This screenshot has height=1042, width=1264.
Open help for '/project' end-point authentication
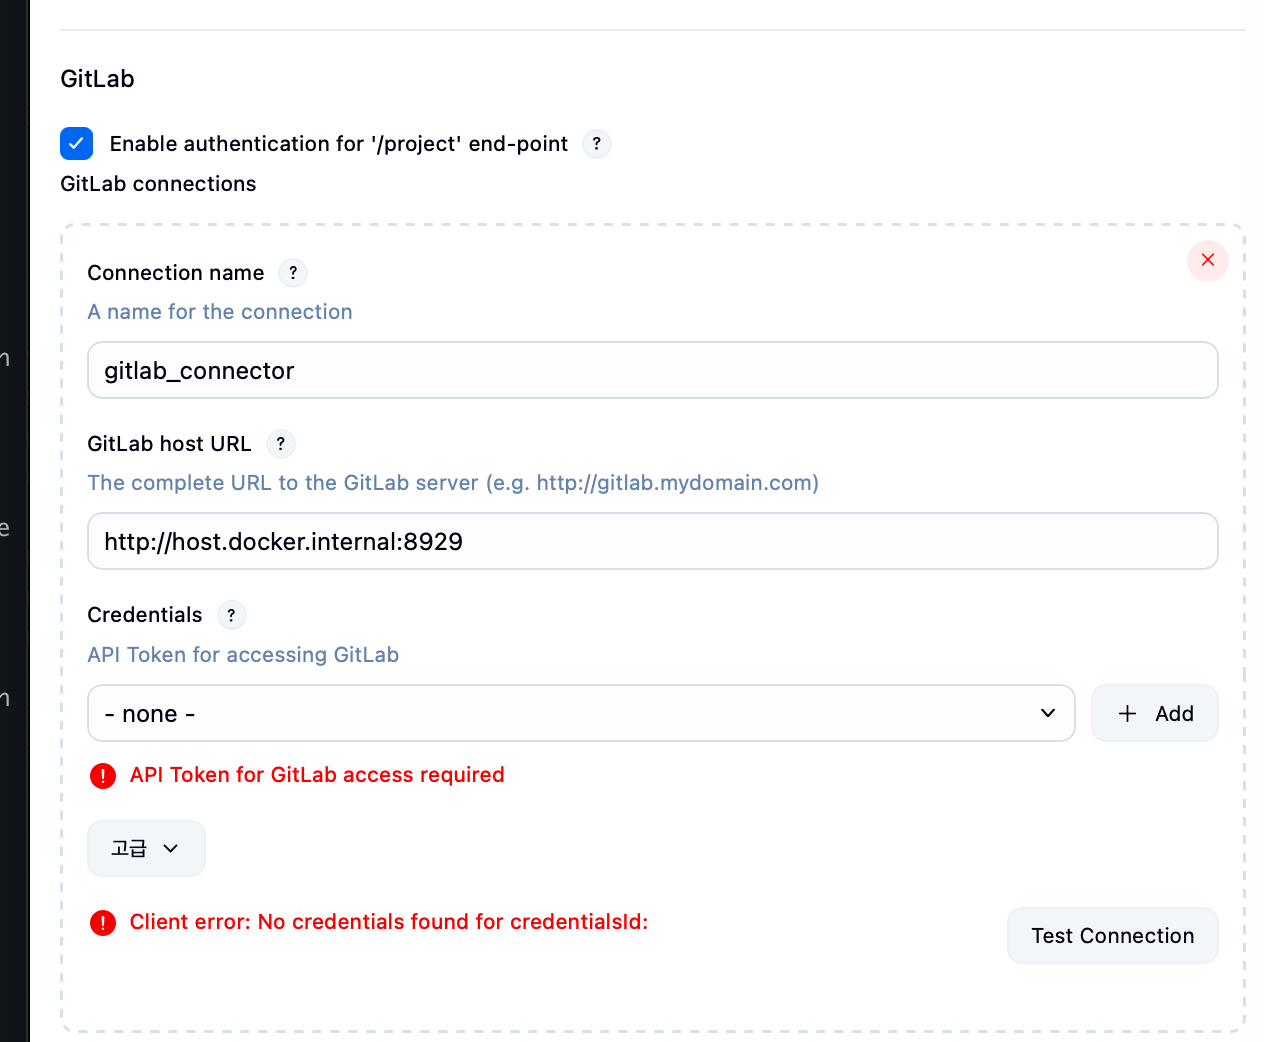tap(596, 144)
